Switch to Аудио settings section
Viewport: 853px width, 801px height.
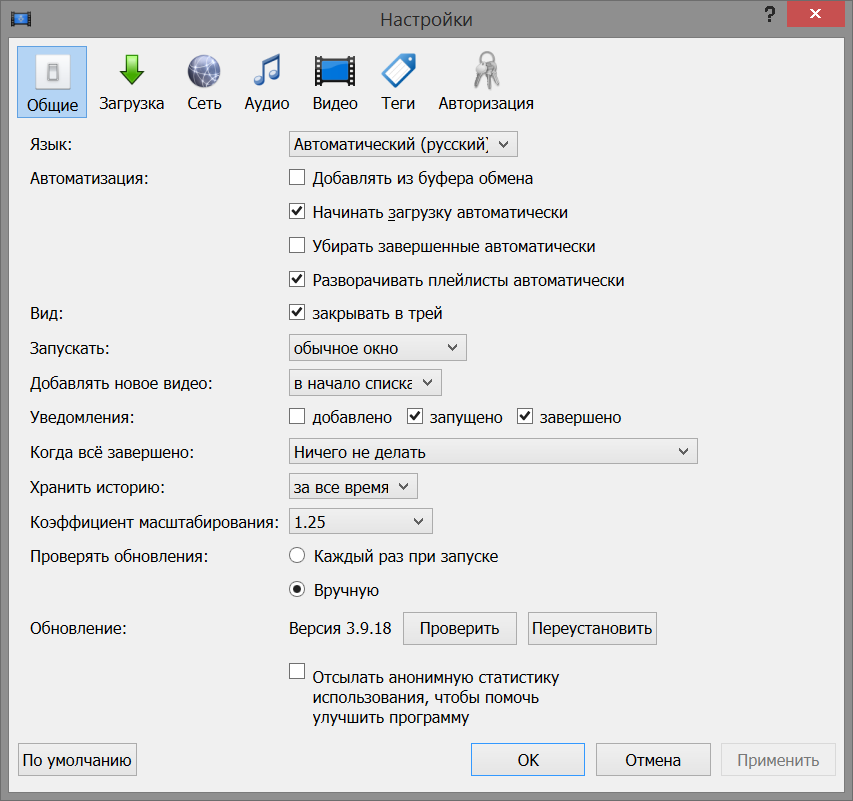[x=267, y=82]
